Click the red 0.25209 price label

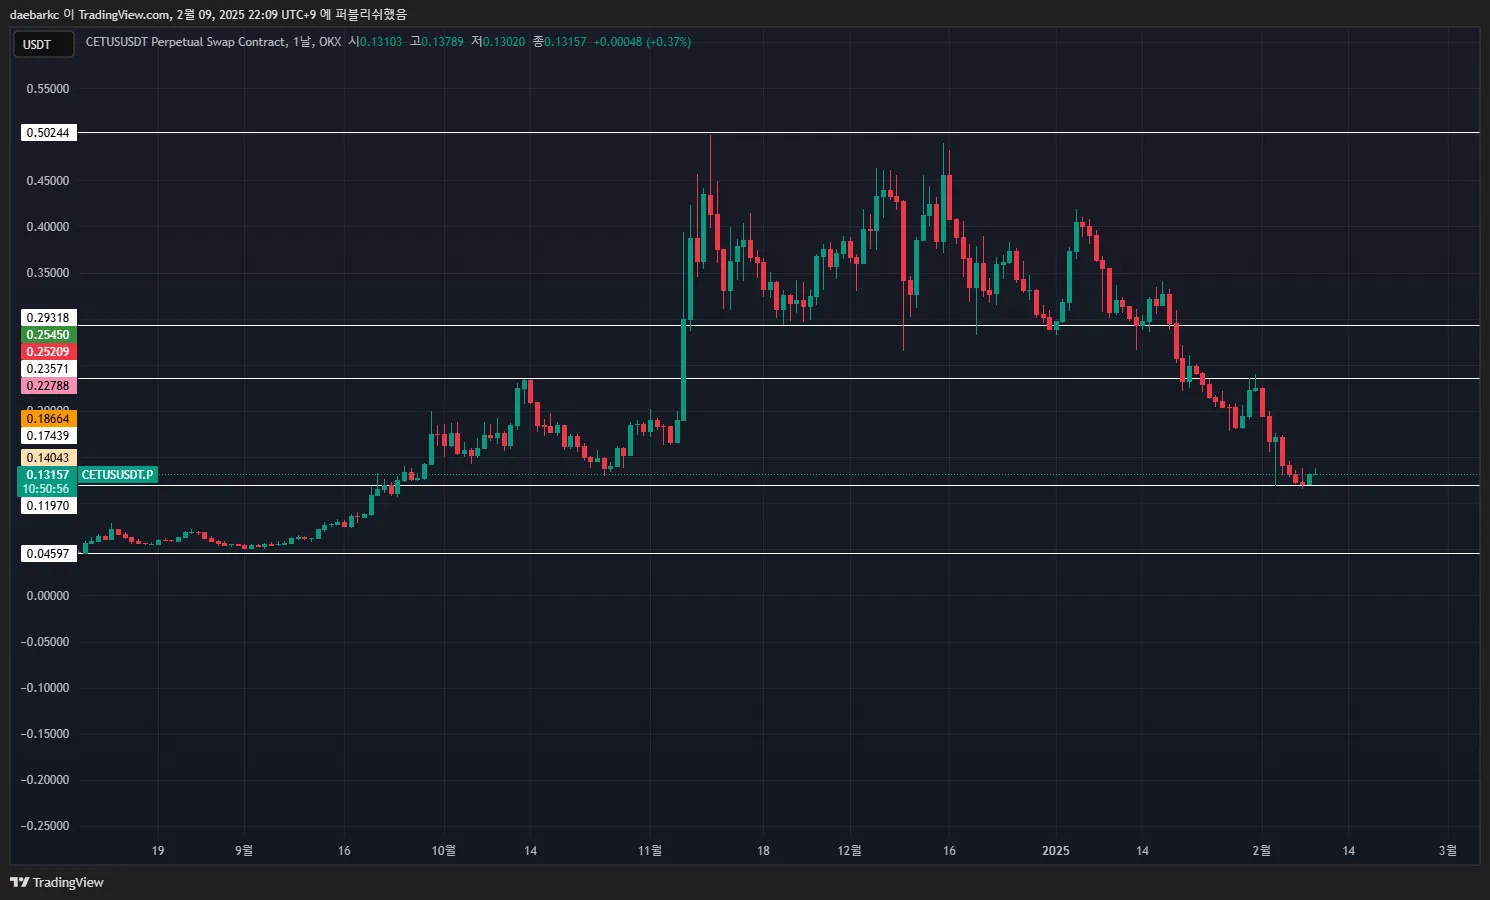[x=48, y=352]
